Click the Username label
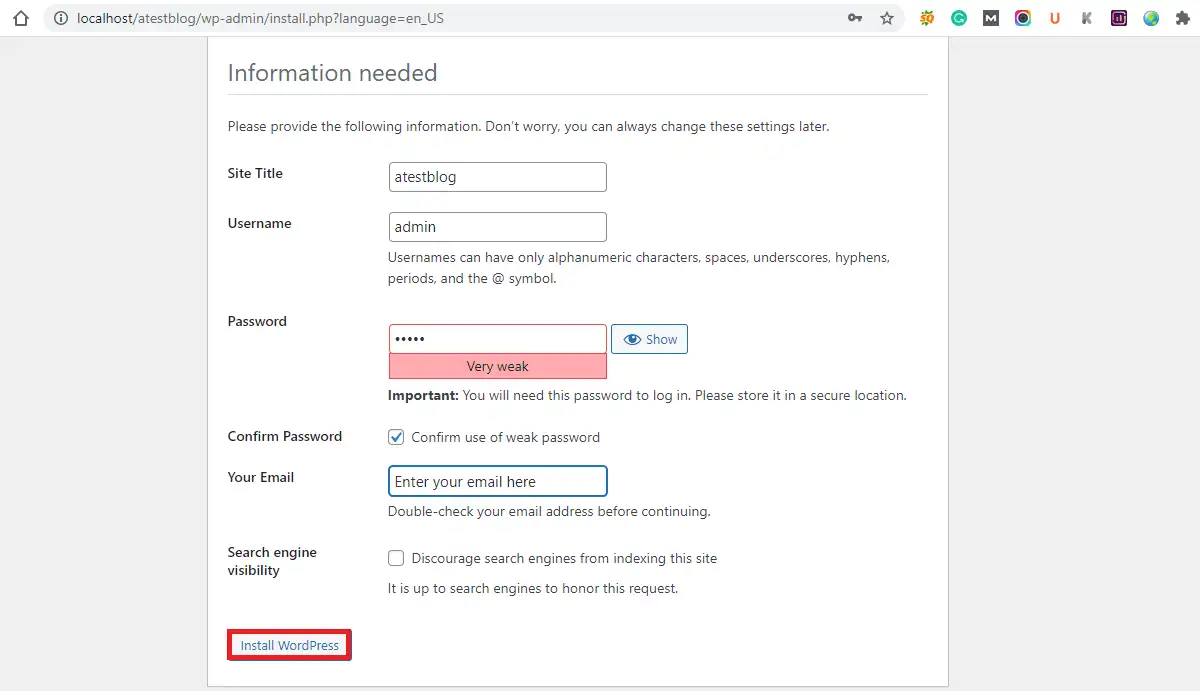Screen dimensions: 1200x691 (260, 223)
